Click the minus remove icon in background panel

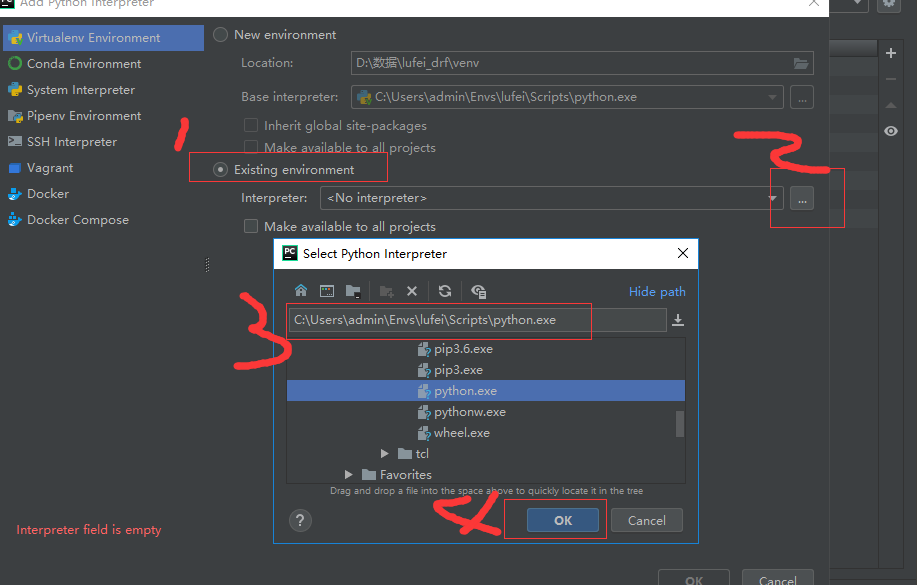[891, 79]
